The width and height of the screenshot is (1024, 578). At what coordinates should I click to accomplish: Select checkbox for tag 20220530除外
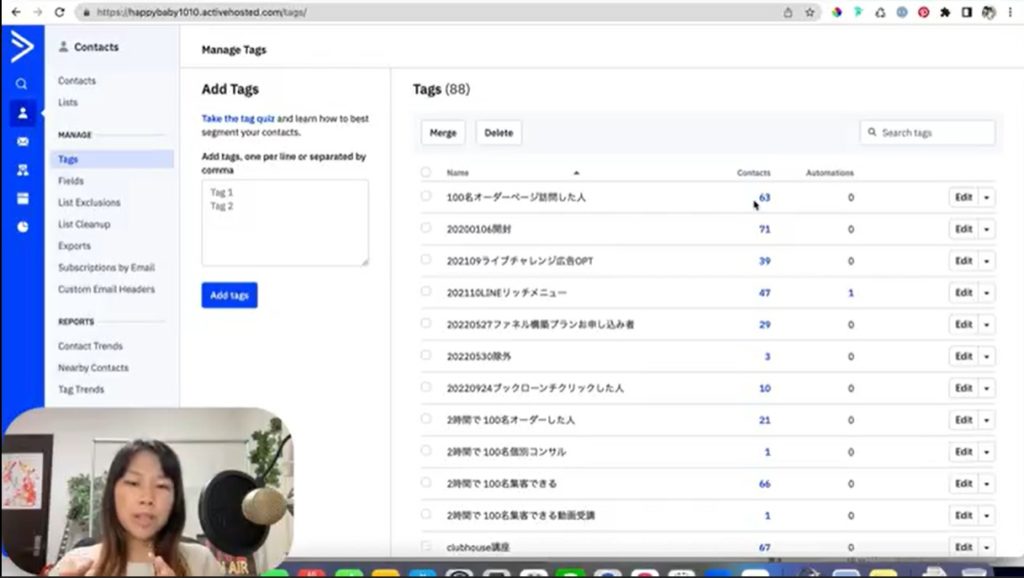[x=426, y=355]
